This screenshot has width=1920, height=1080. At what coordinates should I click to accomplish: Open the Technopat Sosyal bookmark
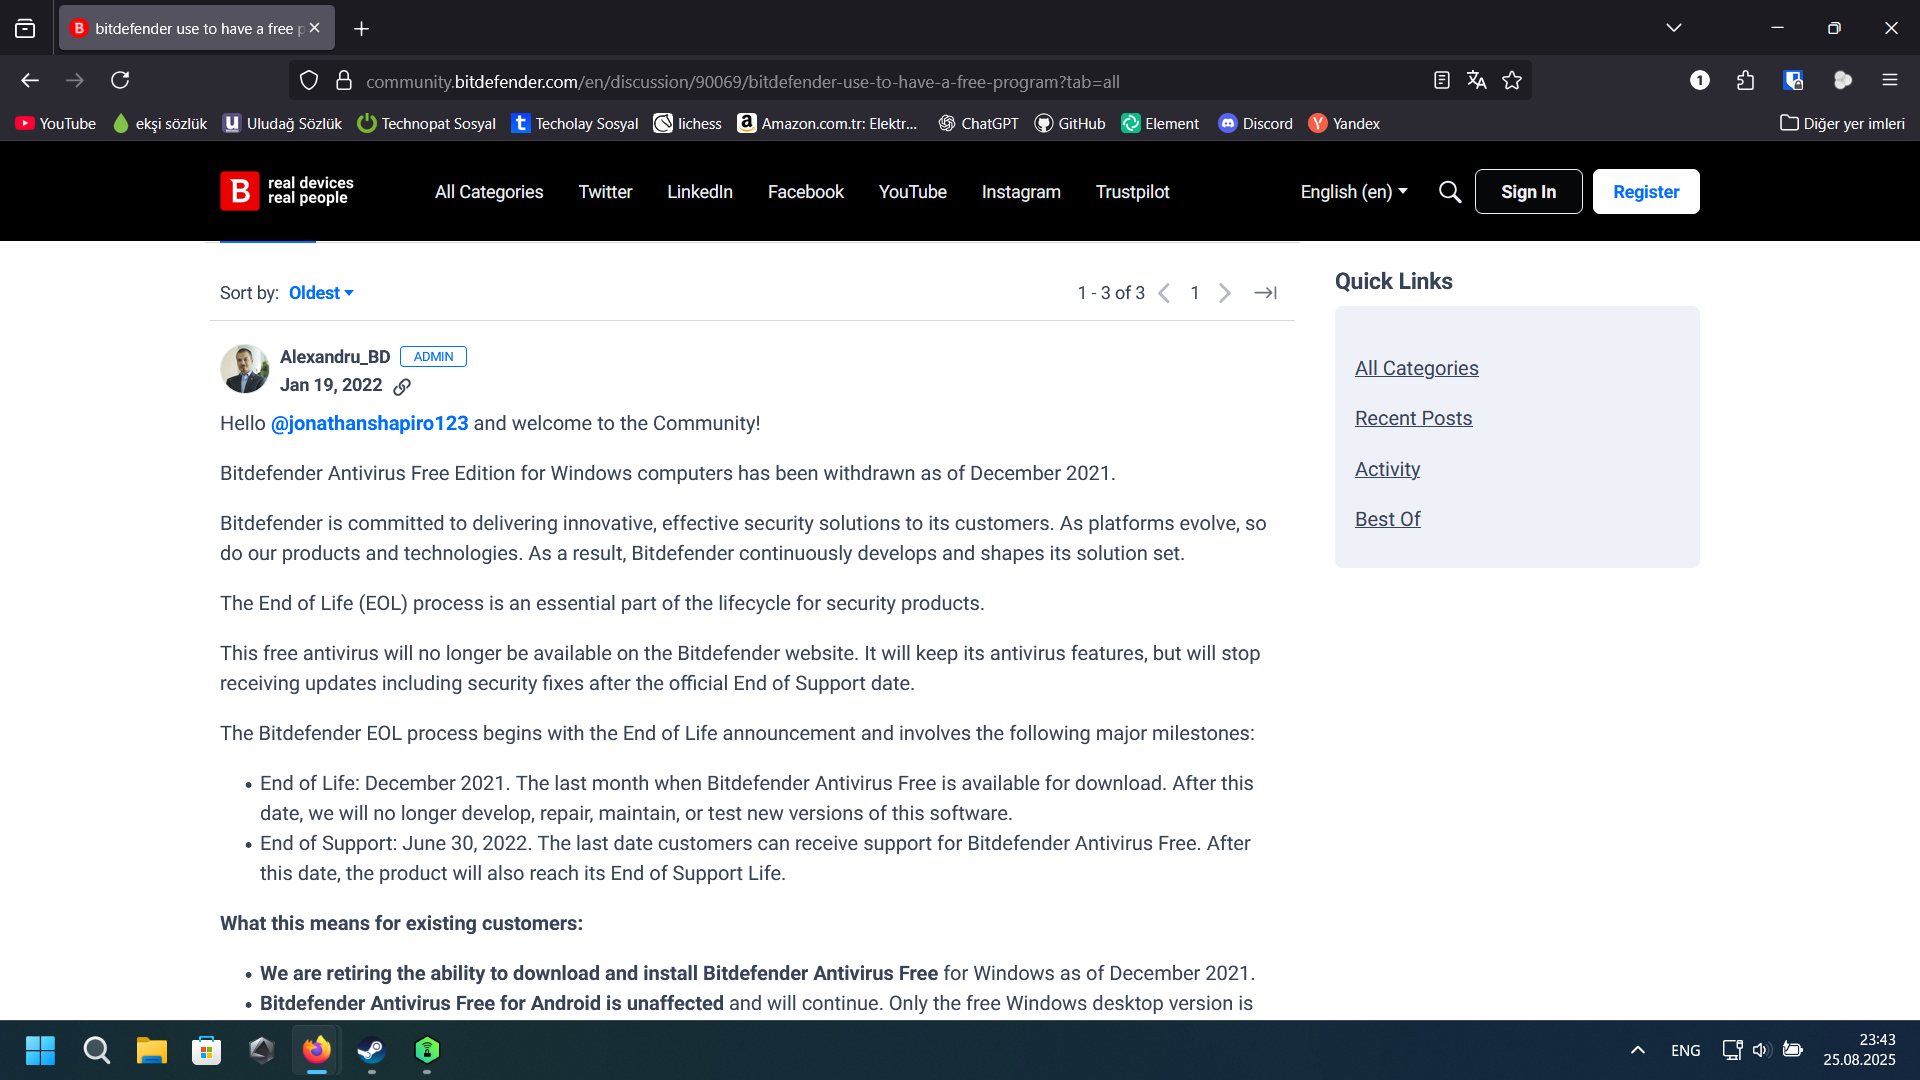tap(427, 123)
